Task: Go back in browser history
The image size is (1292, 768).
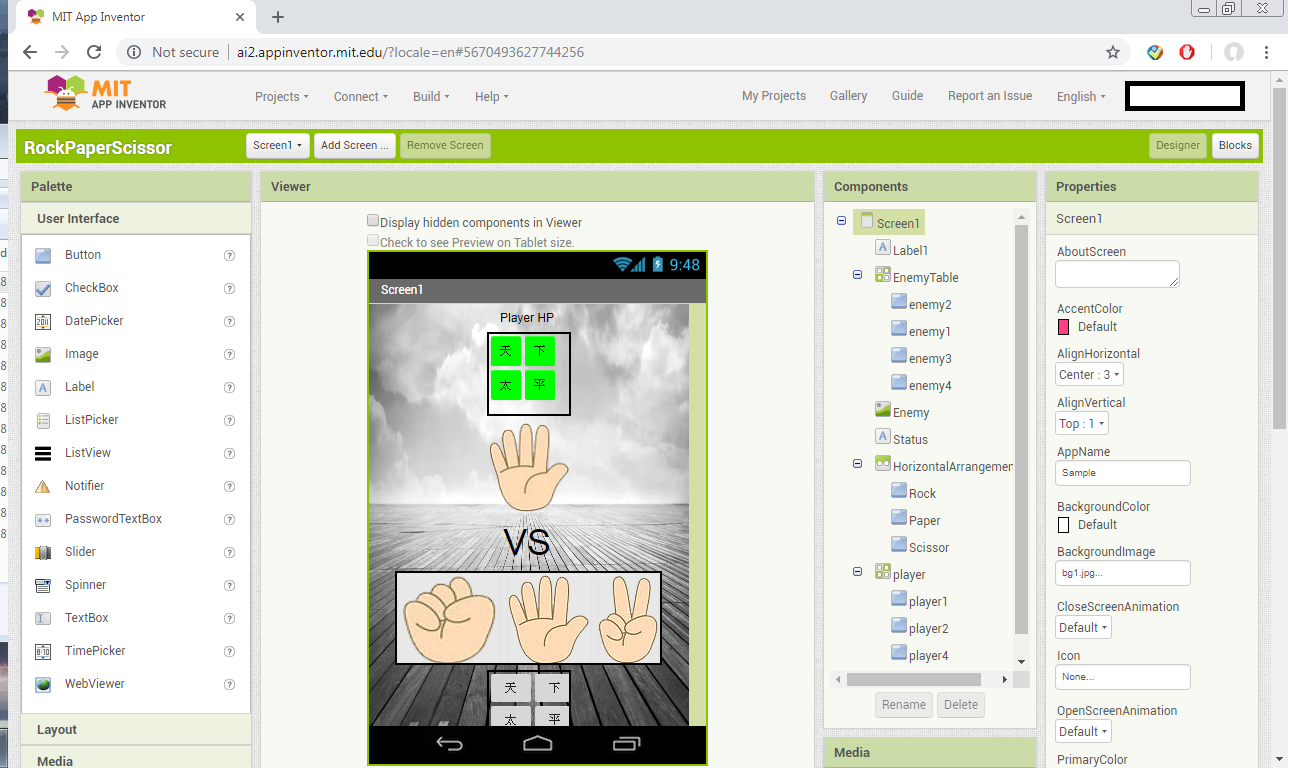Action: coord(30,52)
